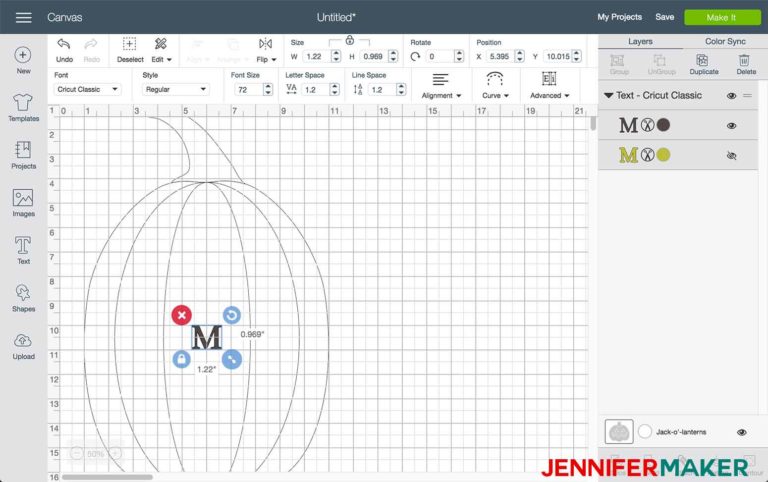The width and height of the screenshot is (768, 482).
Task: Save the project
Action: 665,17
